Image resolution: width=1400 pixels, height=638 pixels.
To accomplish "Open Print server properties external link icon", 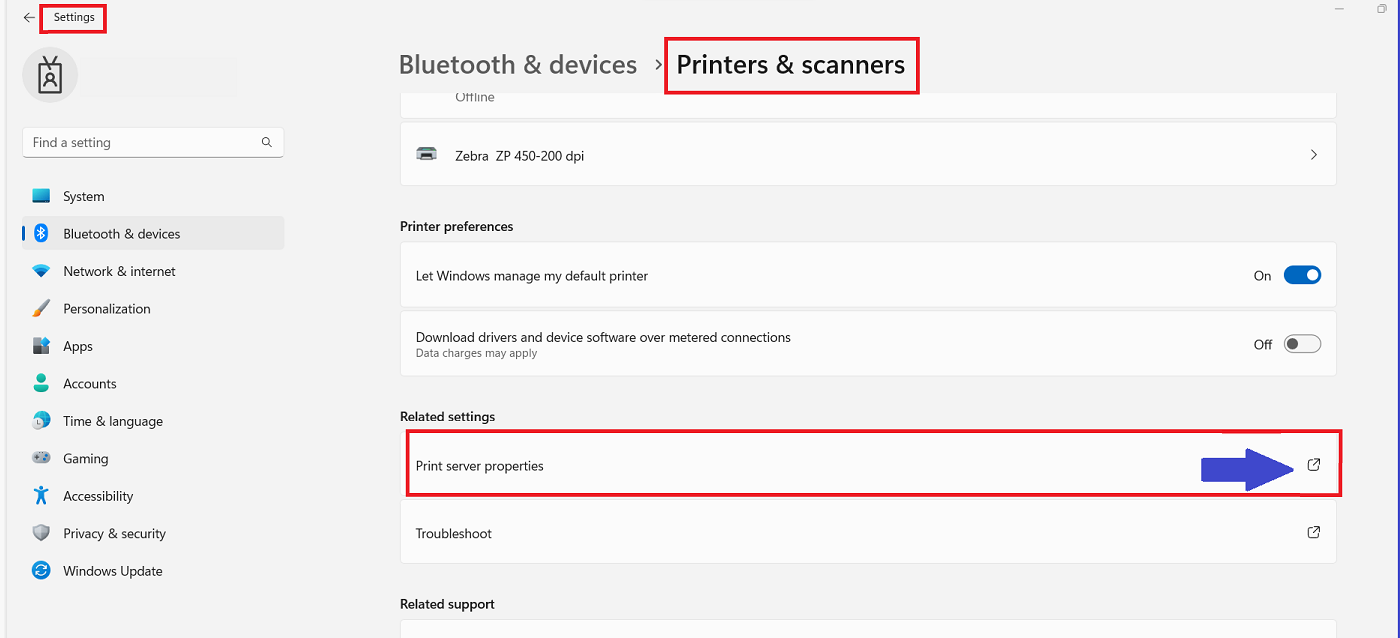I will 1314,465.
